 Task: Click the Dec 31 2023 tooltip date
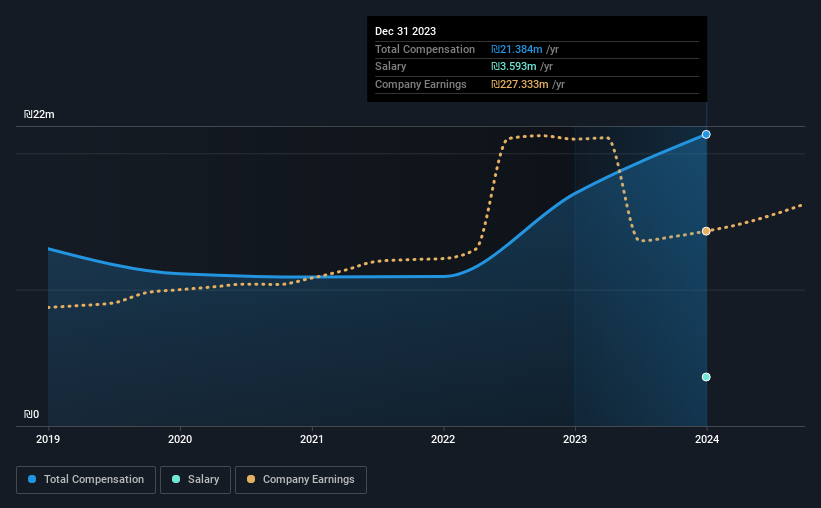point(405,31)
